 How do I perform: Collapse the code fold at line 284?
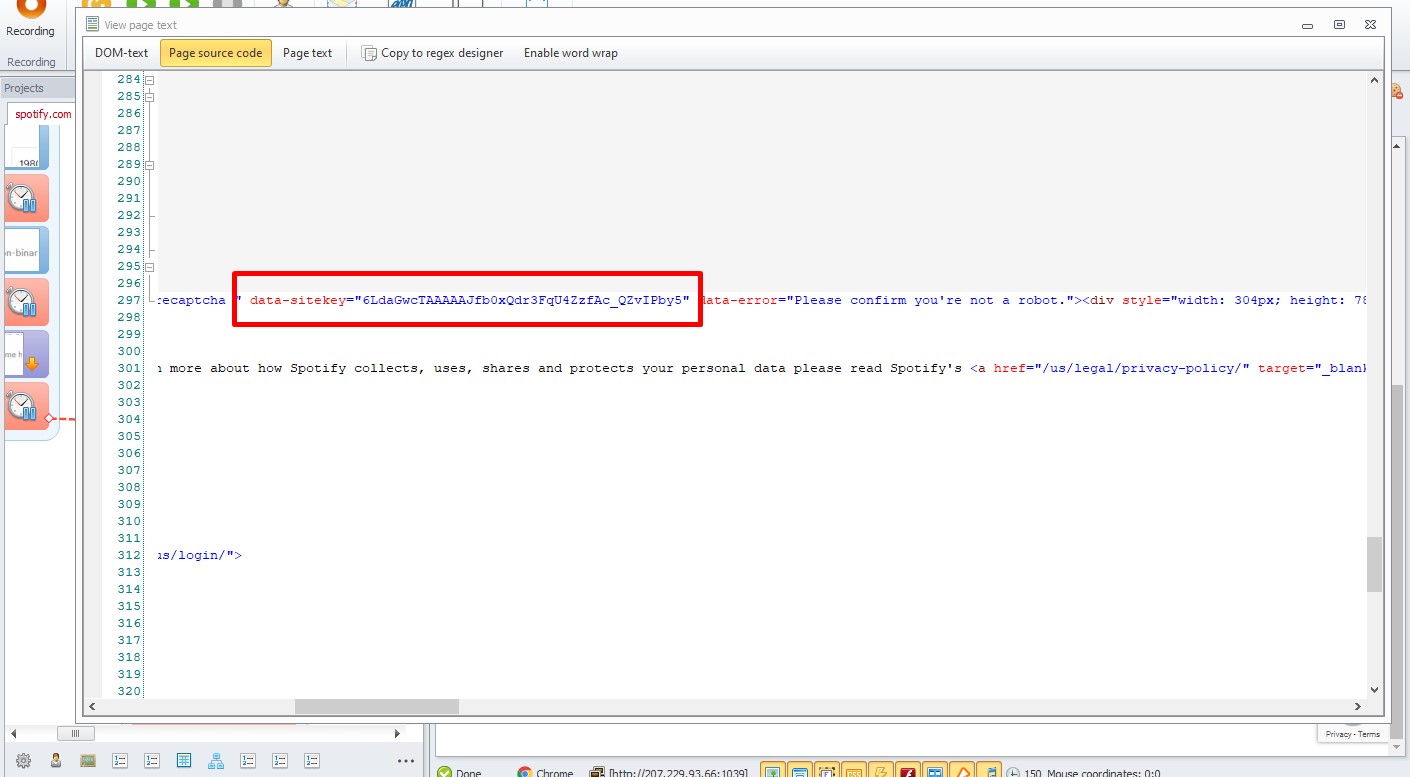pyautogui.click(x=150, y=79)
